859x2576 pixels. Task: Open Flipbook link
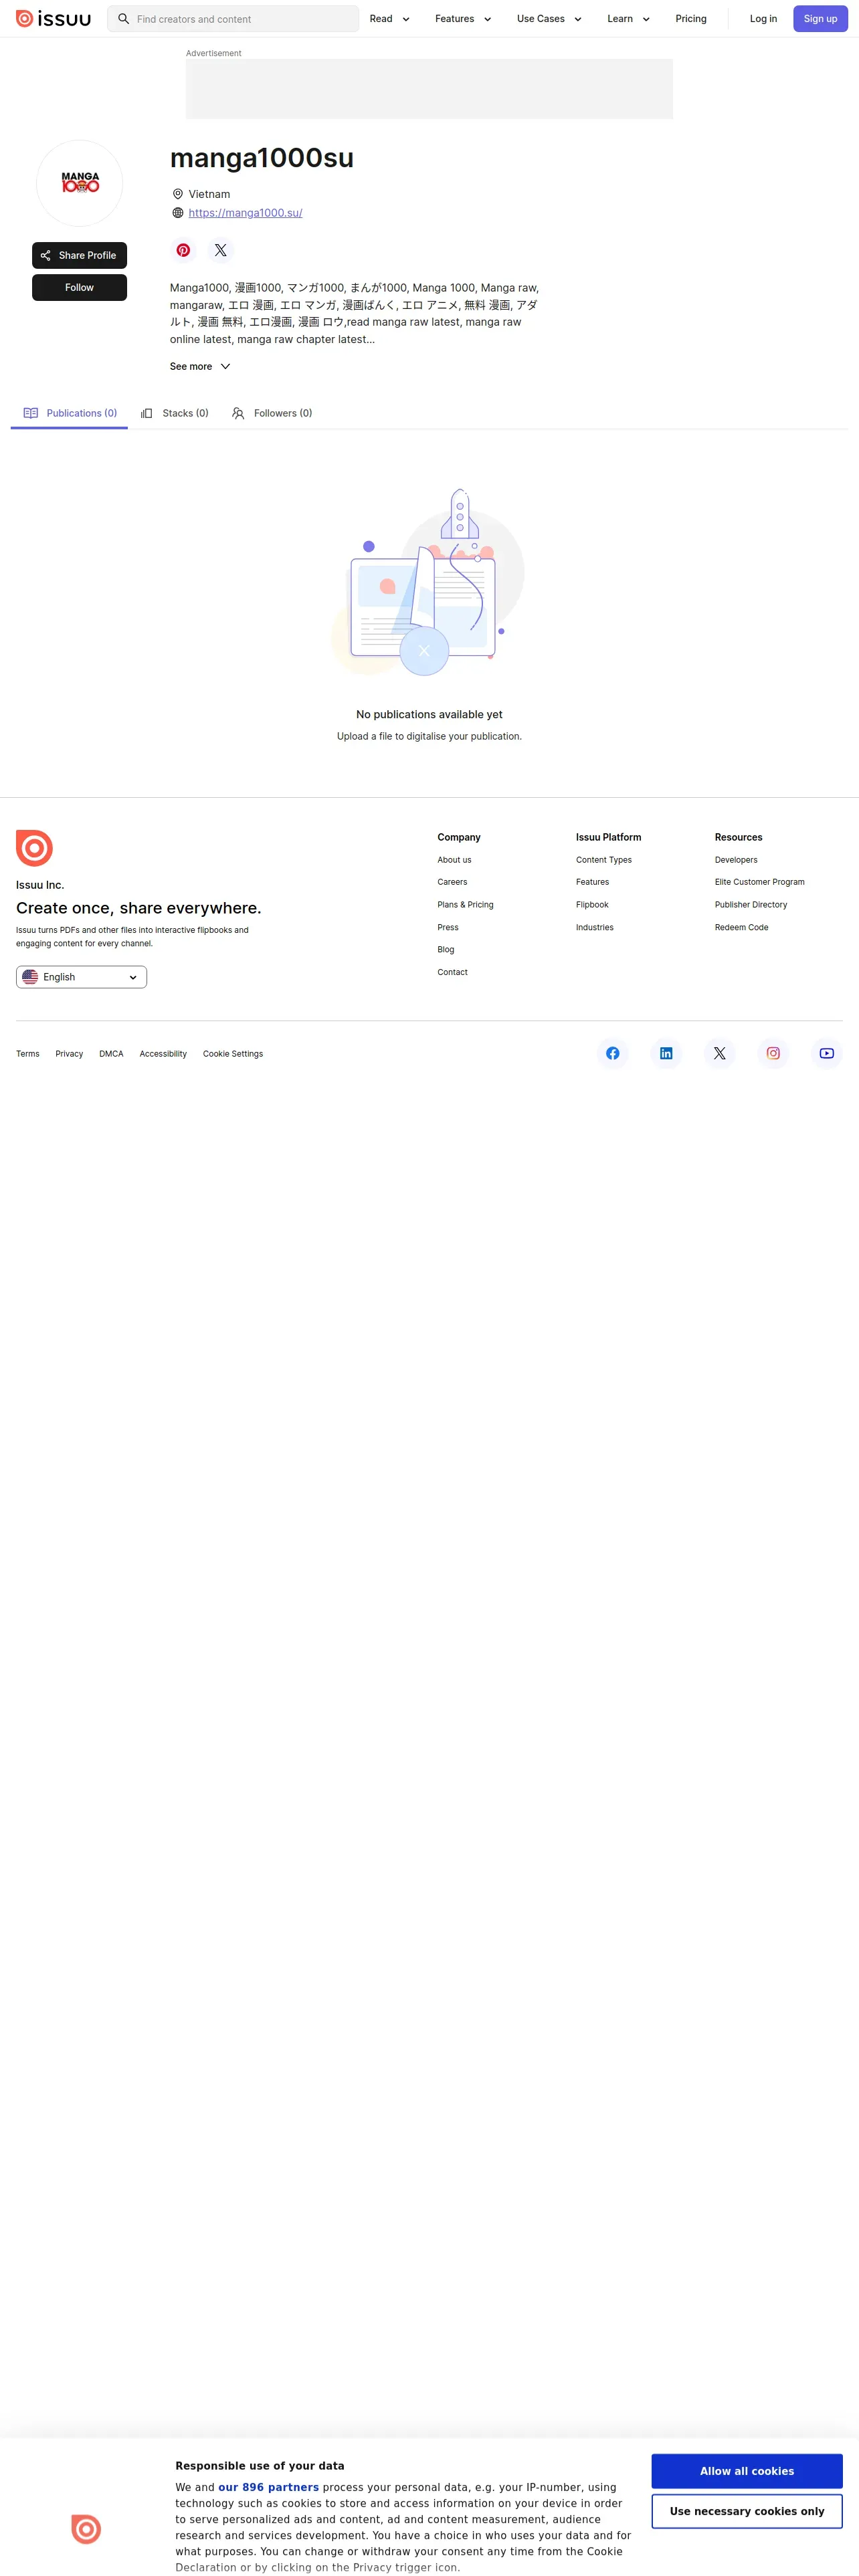[592, 905]
